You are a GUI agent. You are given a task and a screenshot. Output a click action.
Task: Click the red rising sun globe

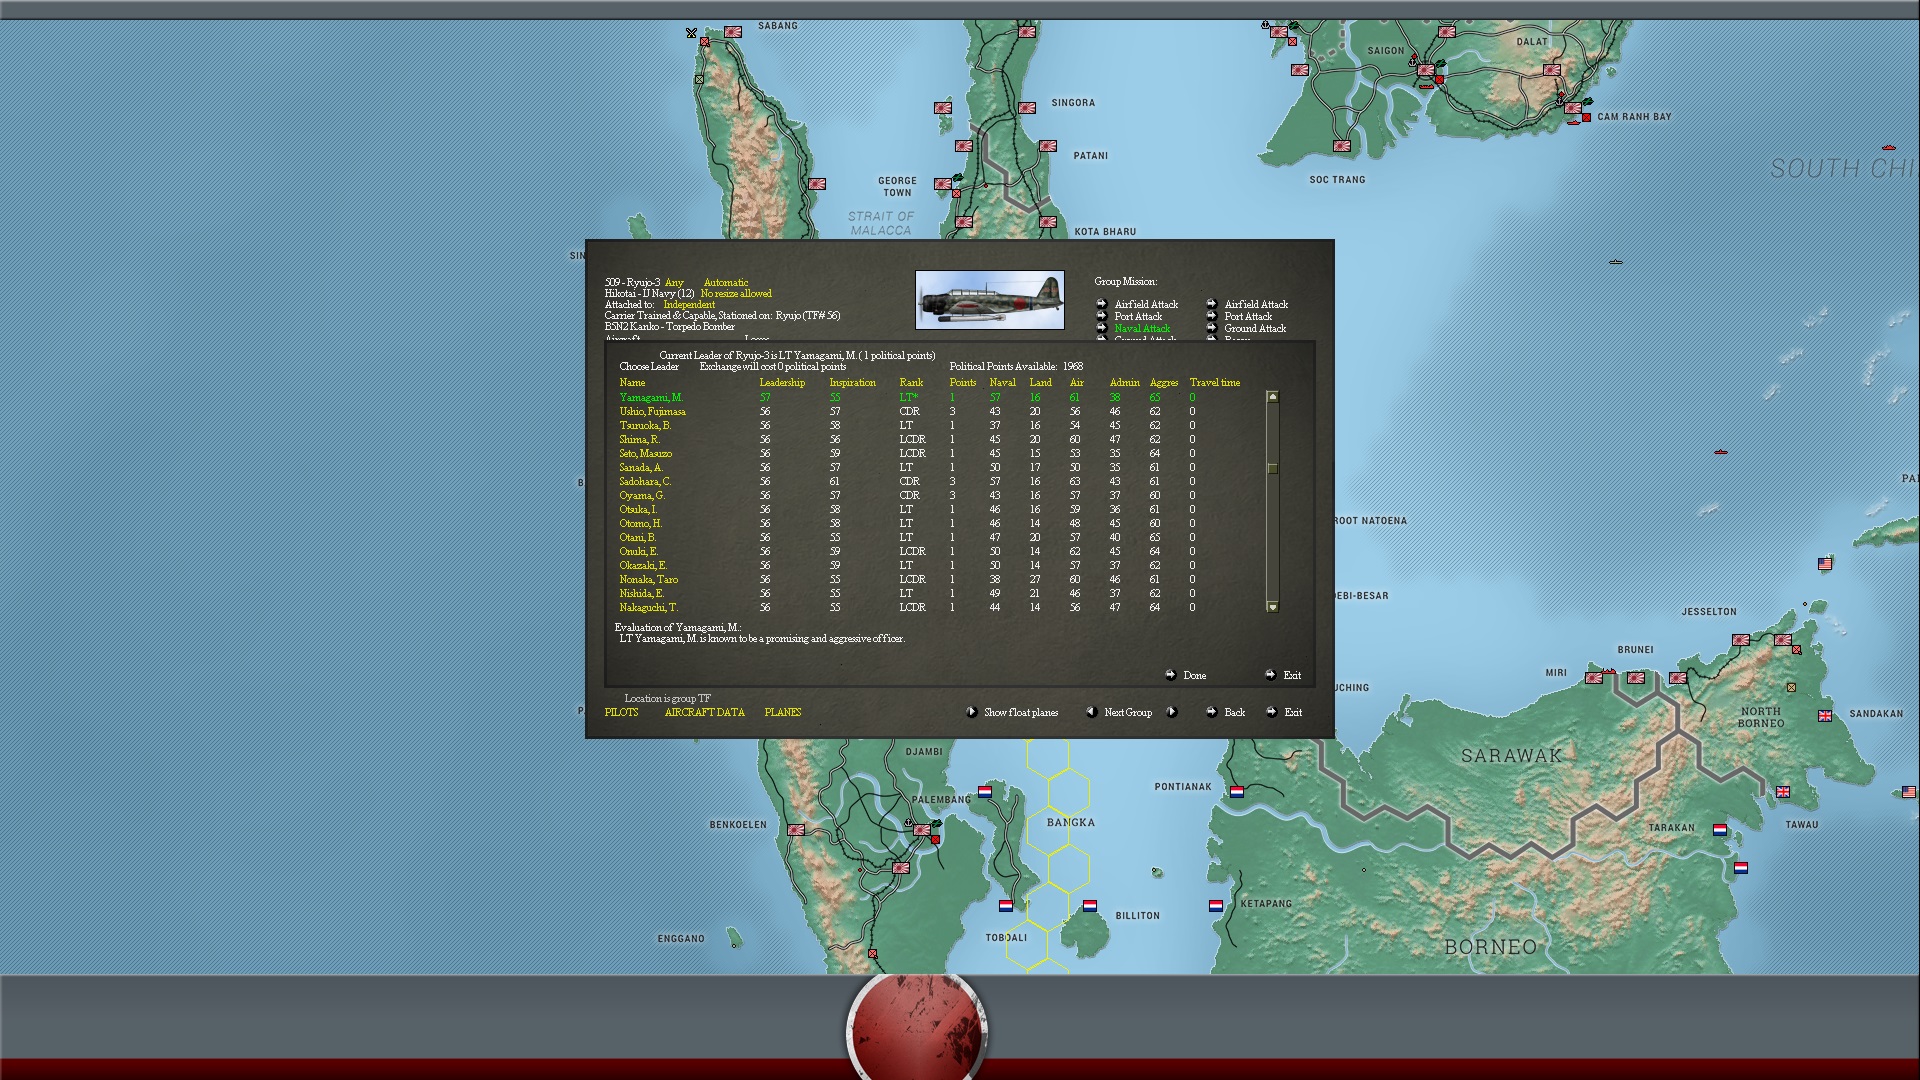tap(917, 1030)
